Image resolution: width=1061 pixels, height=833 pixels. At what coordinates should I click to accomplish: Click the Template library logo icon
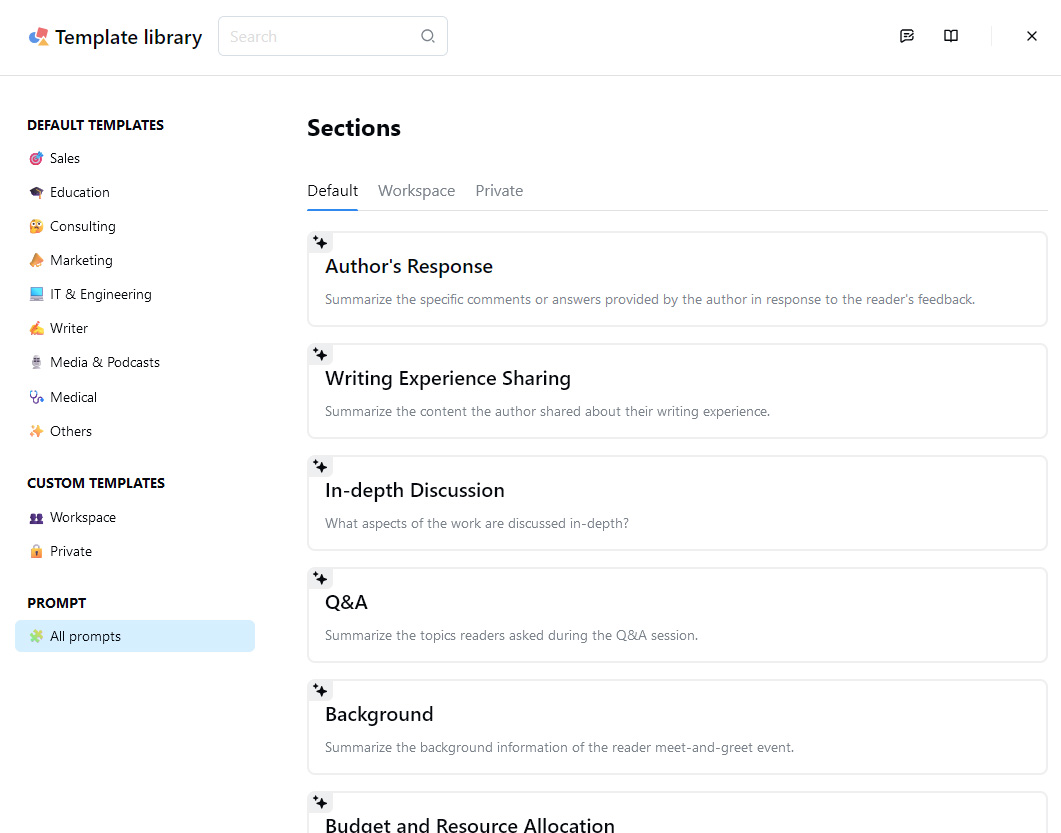(39, 37)
